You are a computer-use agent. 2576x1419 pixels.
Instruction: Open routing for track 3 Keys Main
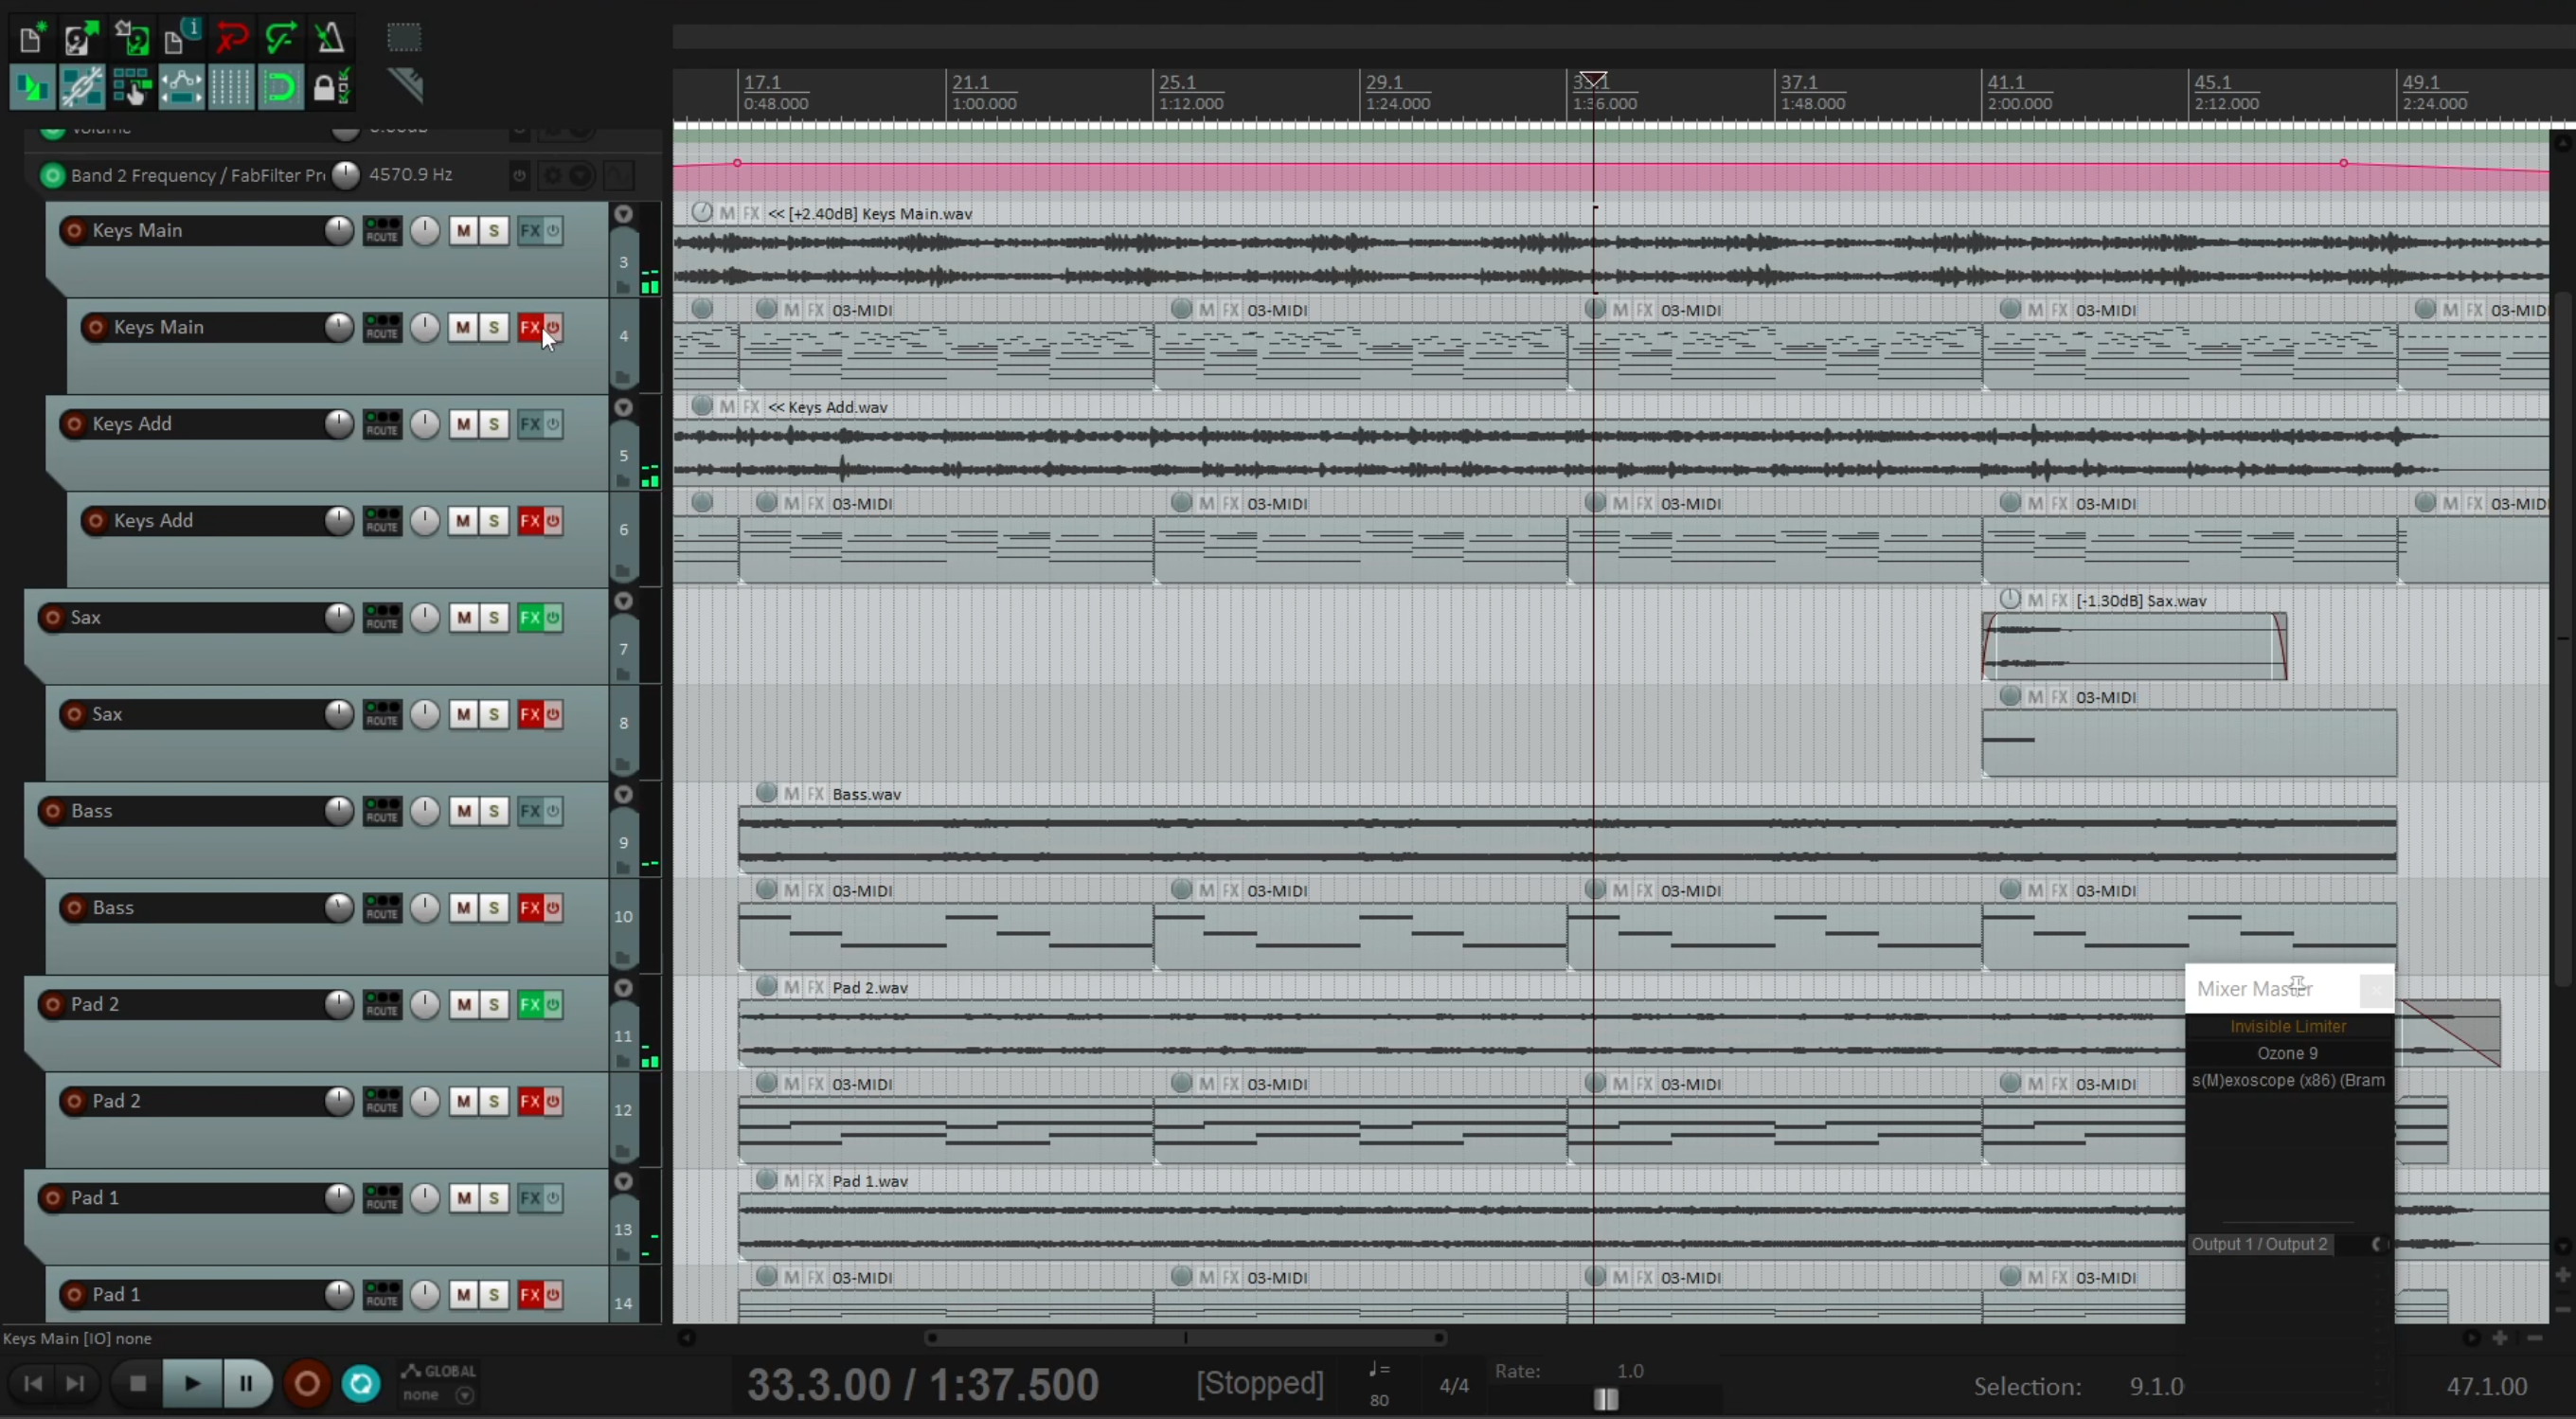coord(382,231)
